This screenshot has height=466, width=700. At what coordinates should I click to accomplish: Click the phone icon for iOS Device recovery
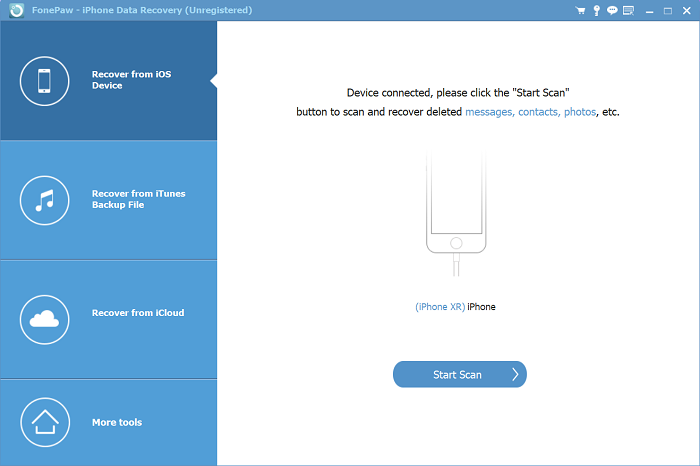coord(44,81)
